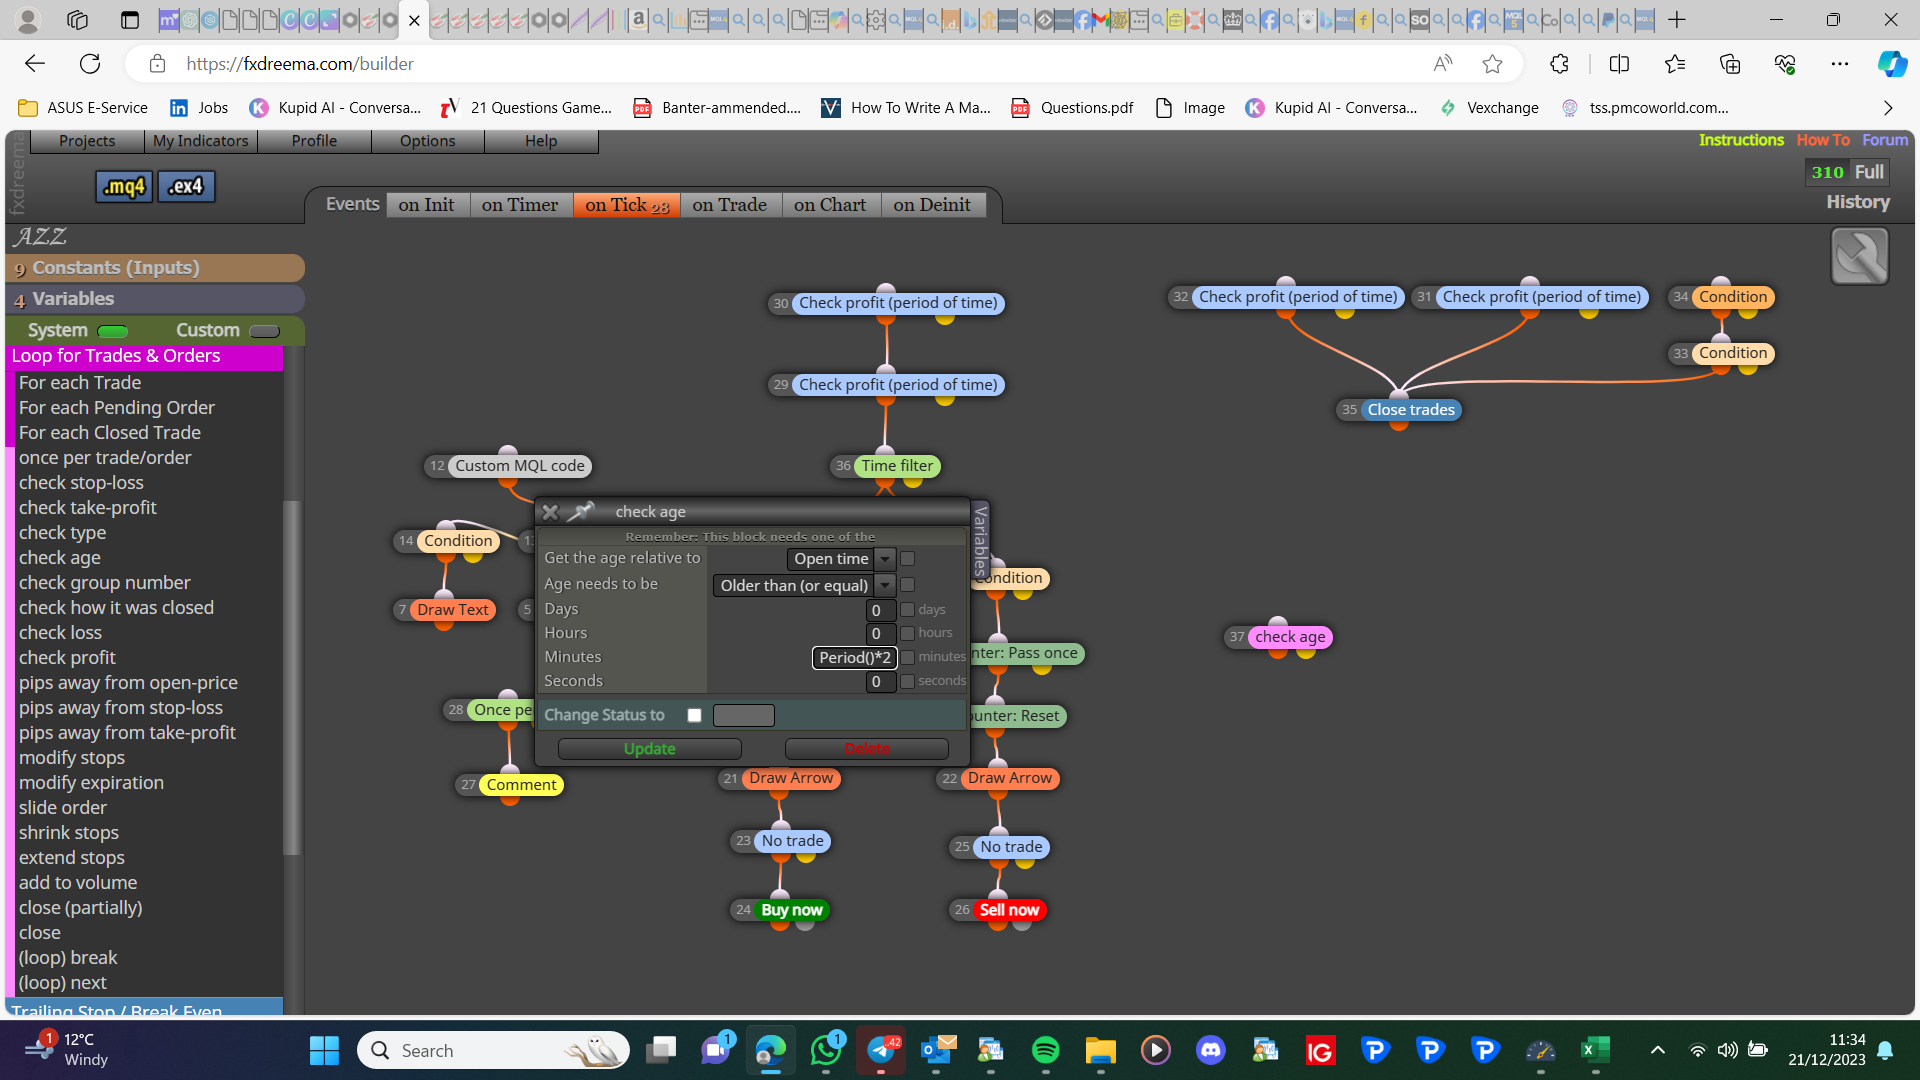Toggle the Custom blocks switch
Screen dimensions: 1920x1080
click(x=264, y=331)
